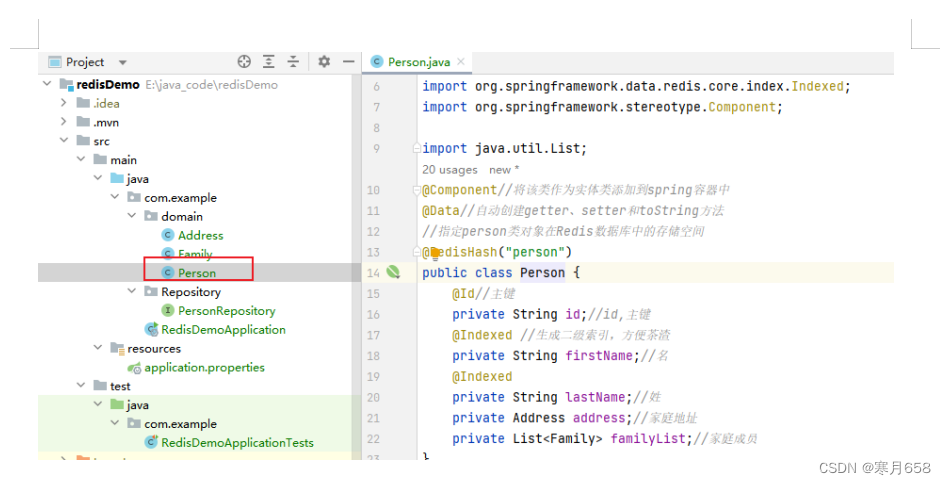Click the Expand All toolbar icon

pyautogui.click(x=268, y=62)
